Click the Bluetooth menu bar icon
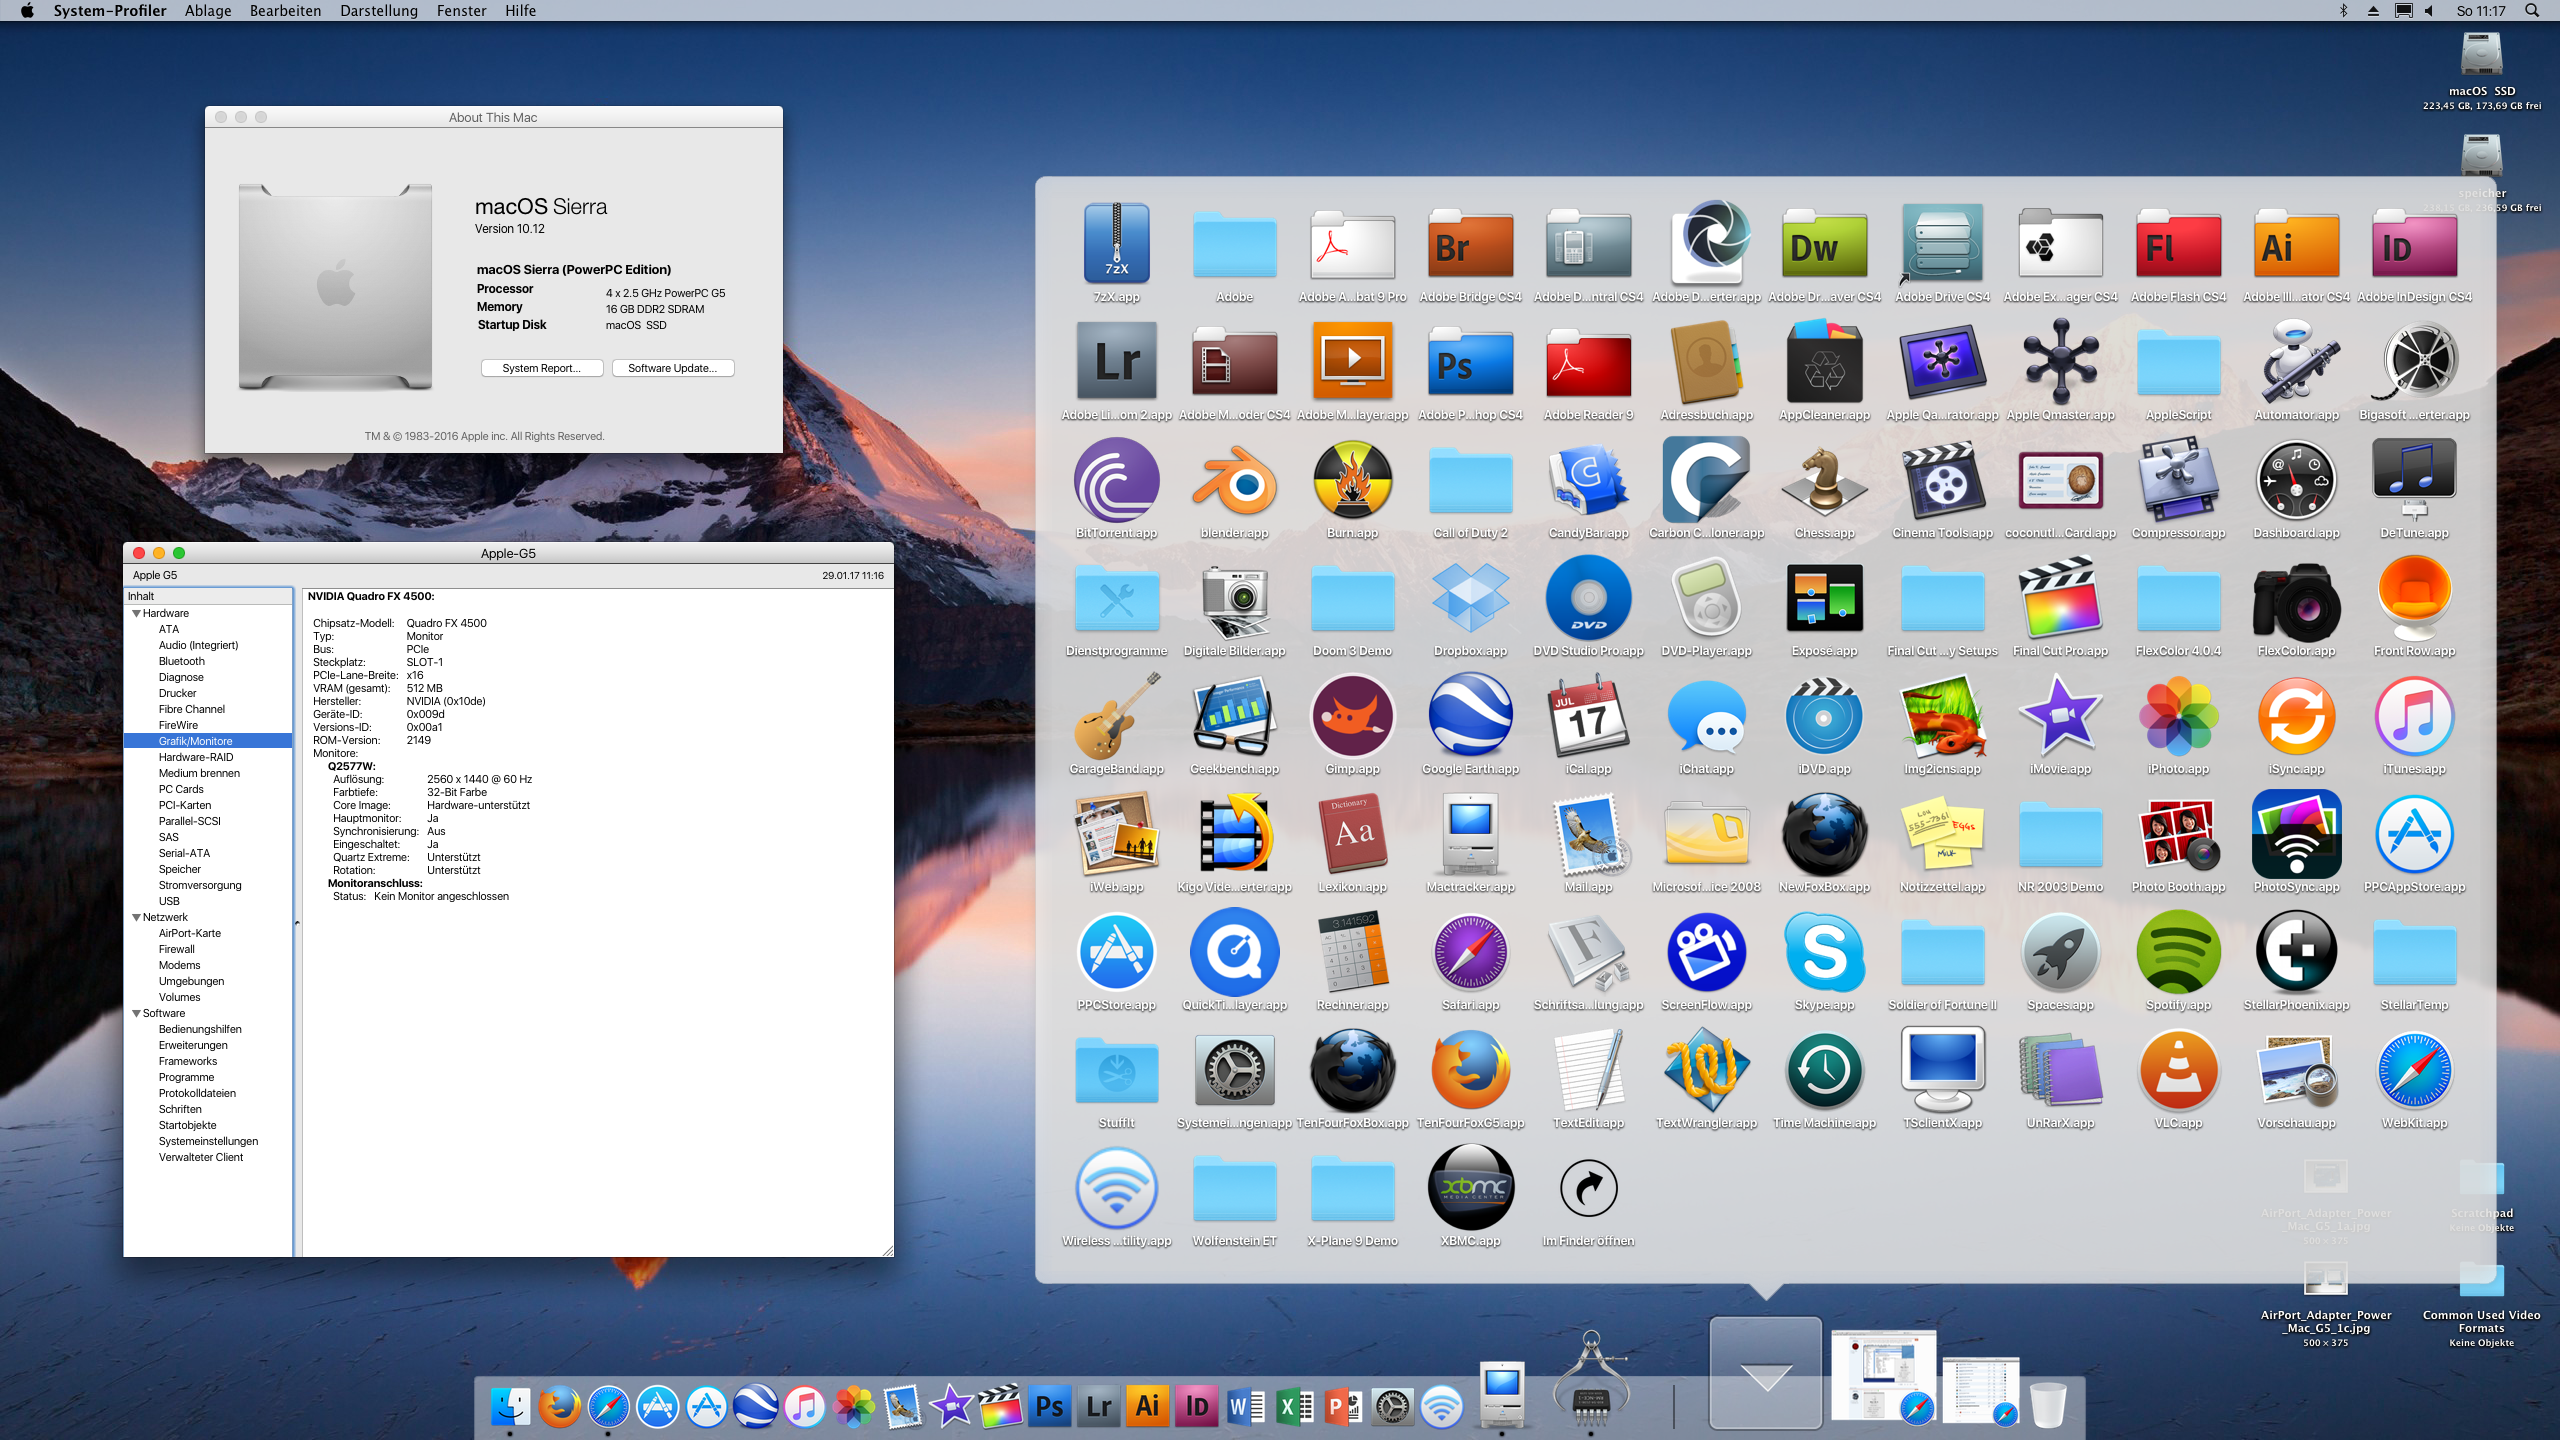 tap(2343, 11)
